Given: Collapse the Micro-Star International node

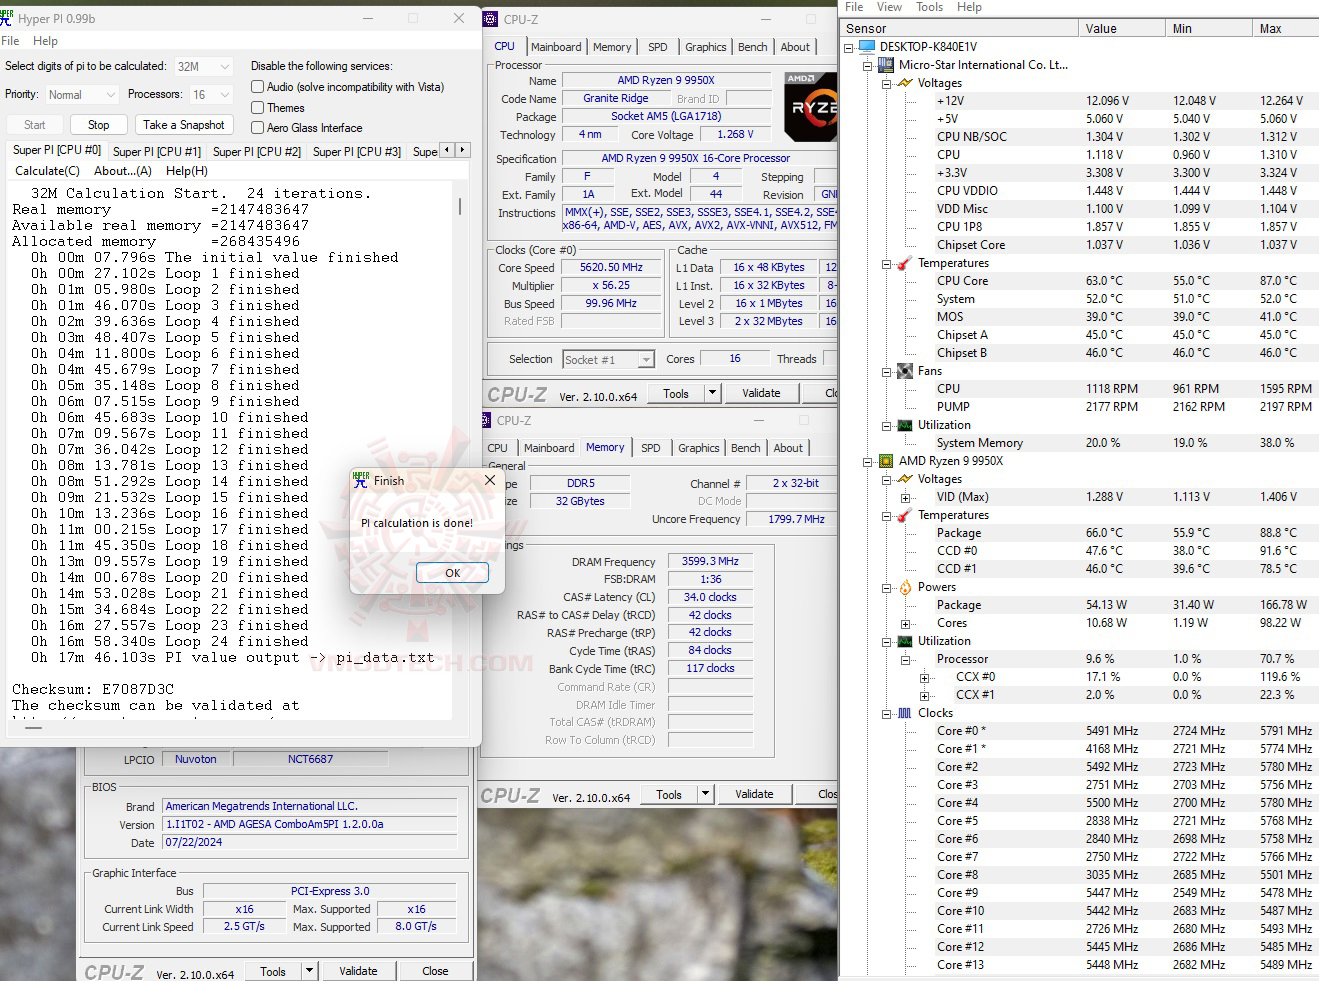Looking at the screenshot, I should point(868,65).
